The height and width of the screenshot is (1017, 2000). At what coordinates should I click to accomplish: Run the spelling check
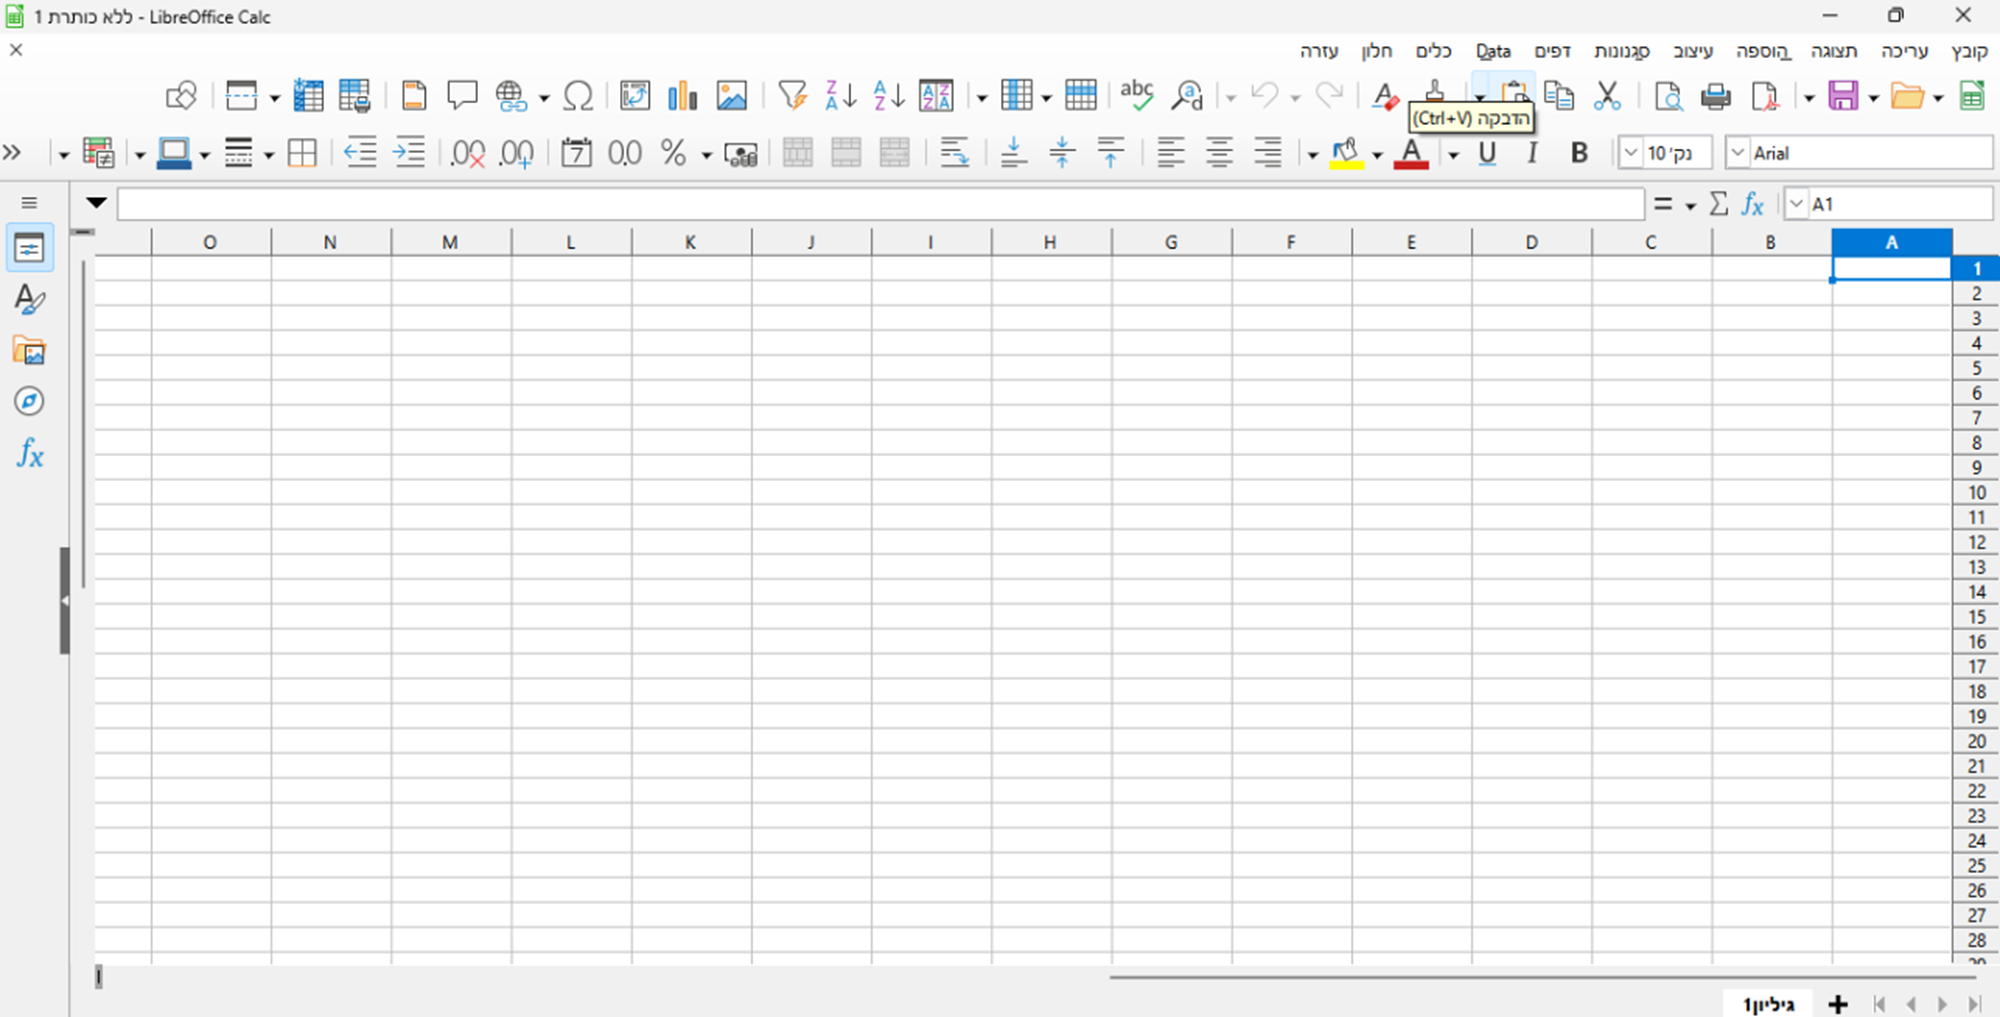pos(1137,96)
